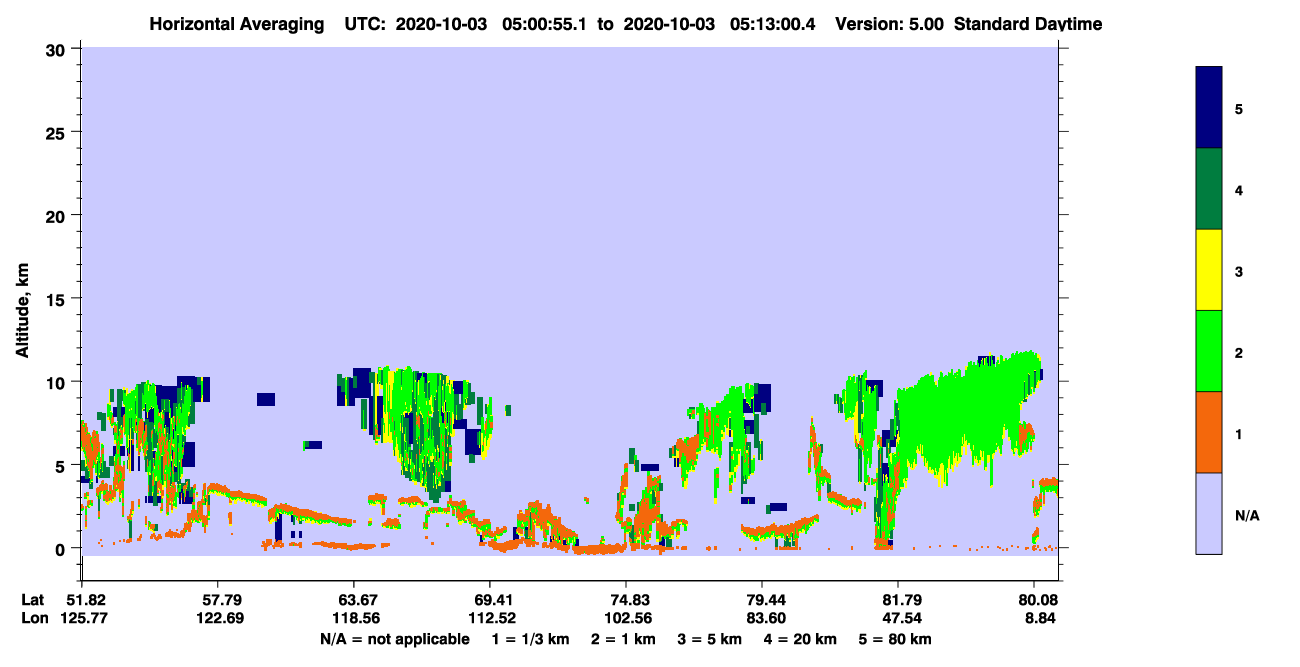Click the colorbar label 5
The image size is (1300, 667).
1239,108
